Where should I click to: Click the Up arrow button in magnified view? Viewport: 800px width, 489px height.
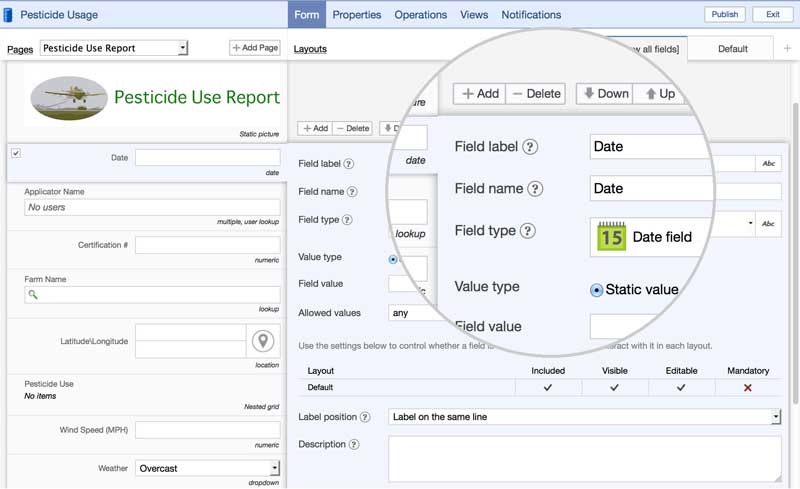click(x=661, y=94)
